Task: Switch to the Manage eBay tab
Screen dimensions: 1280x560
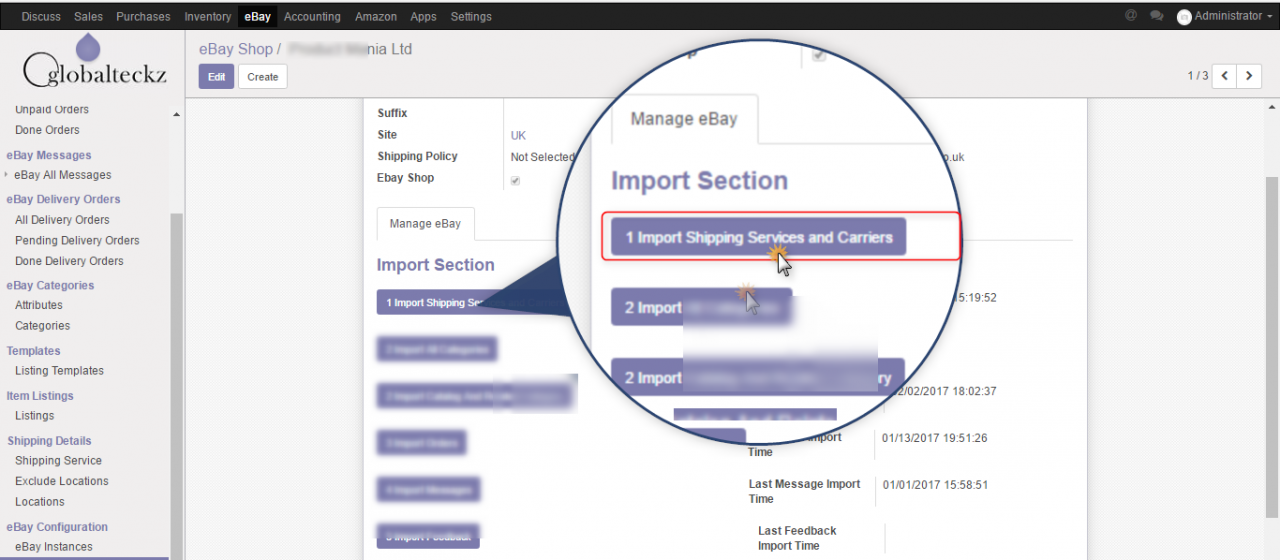Action: tap(425, 224)
